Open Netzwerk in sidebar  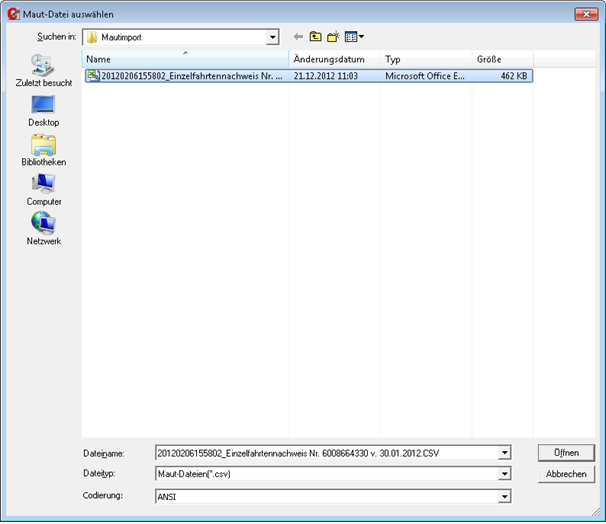point(43,230)
